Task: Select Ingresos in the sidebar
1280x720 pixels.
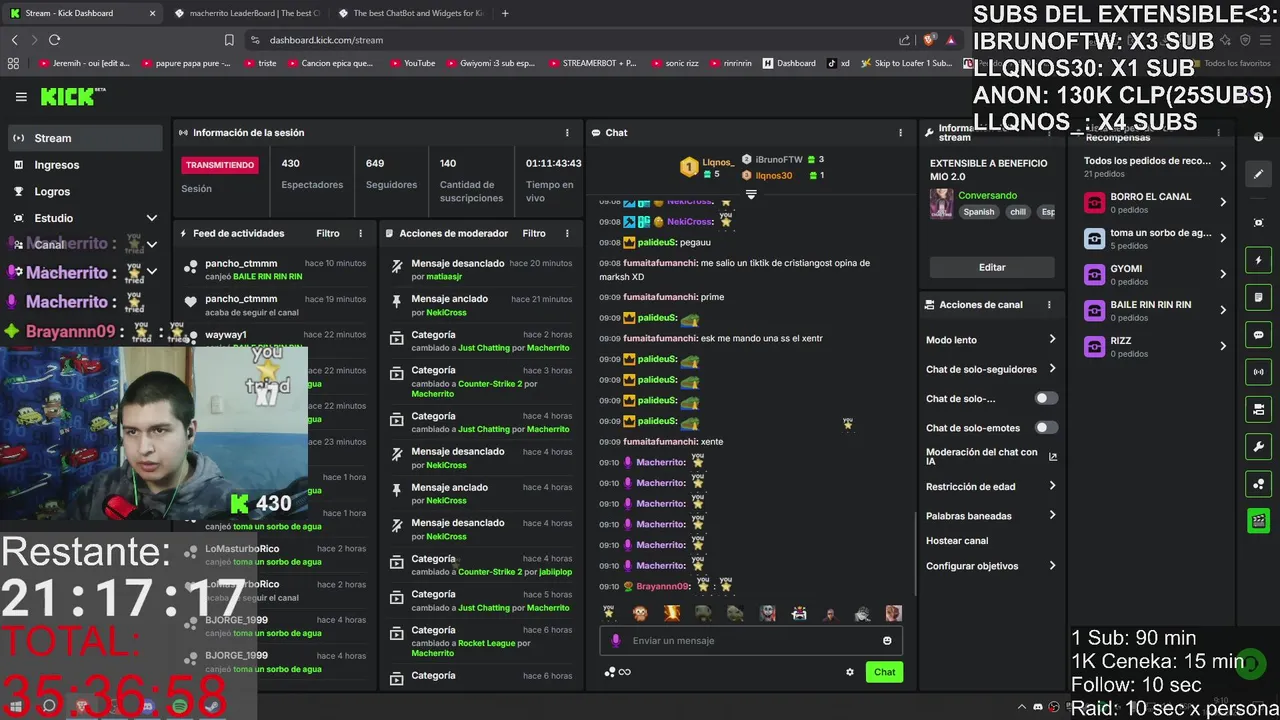Action: (84, 165)
